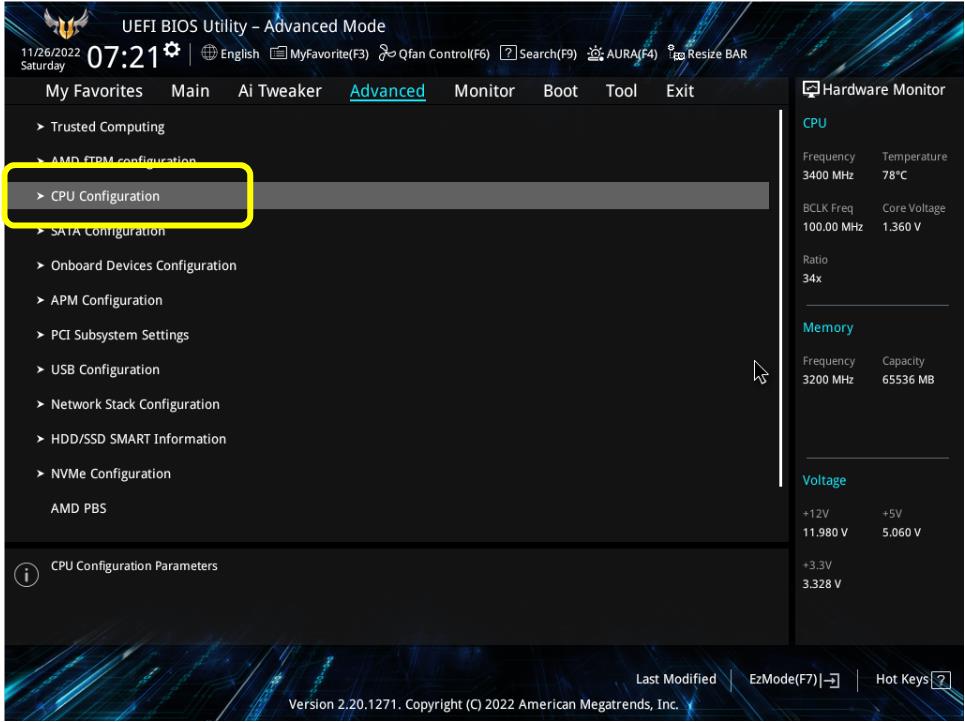
Task: Open AMD PBS entry
Action: pos(78,508)
